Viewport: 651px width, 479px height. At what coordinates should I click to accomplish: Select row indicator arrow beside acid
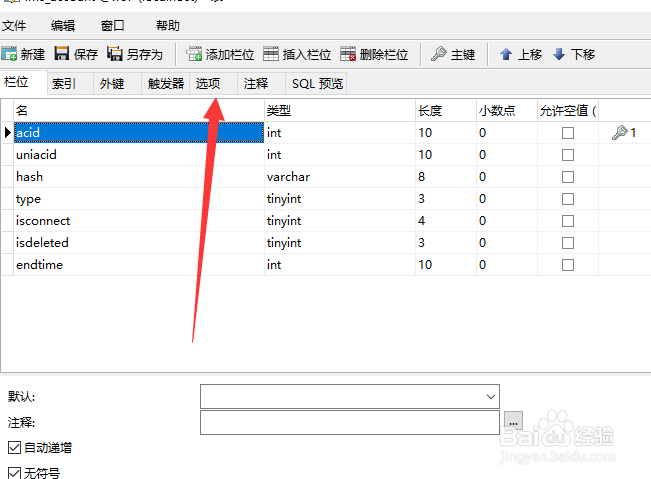pyautogui.click(x=7, y=132)
